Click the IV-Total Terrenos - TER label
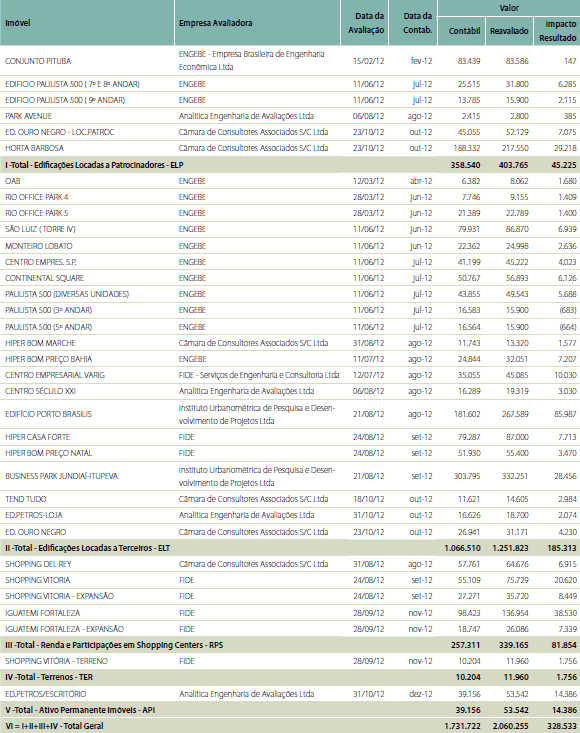580x733 pixels. point(49,677)
